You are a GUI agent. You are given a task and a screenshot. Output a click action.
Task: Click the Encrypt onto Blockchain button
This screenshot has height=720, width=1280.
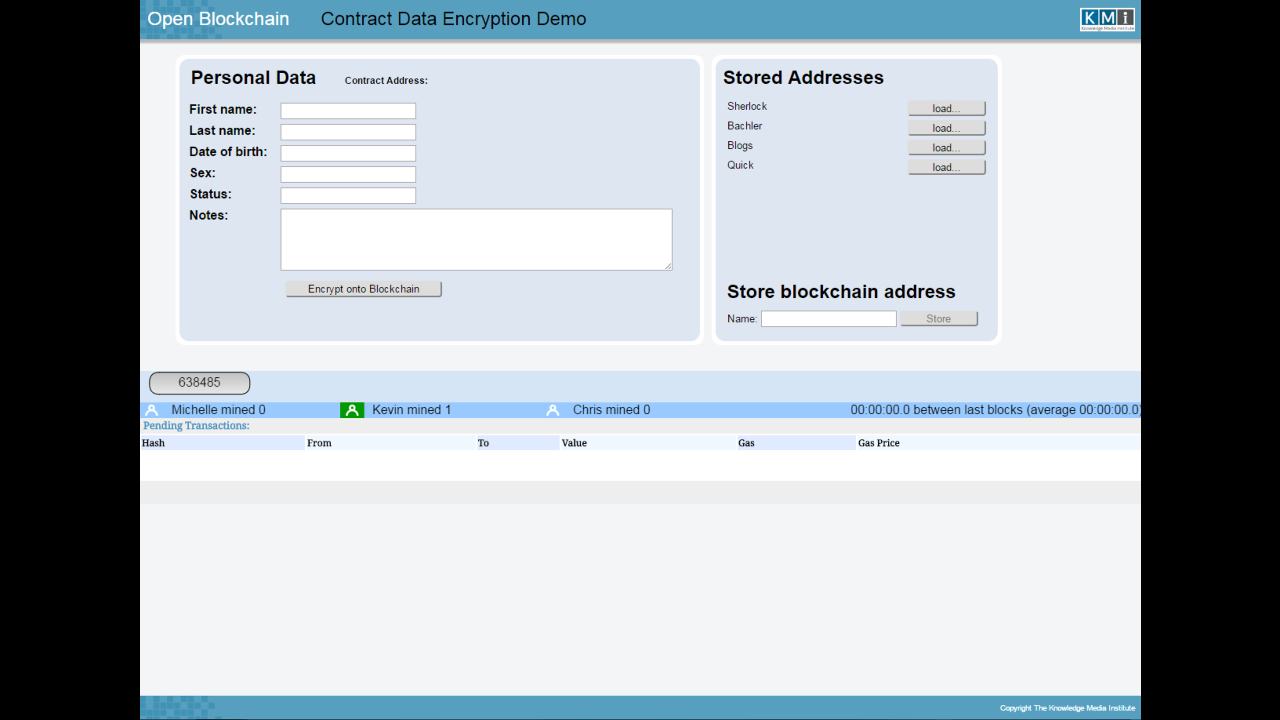pyautogui.click(x=363, y=289)
